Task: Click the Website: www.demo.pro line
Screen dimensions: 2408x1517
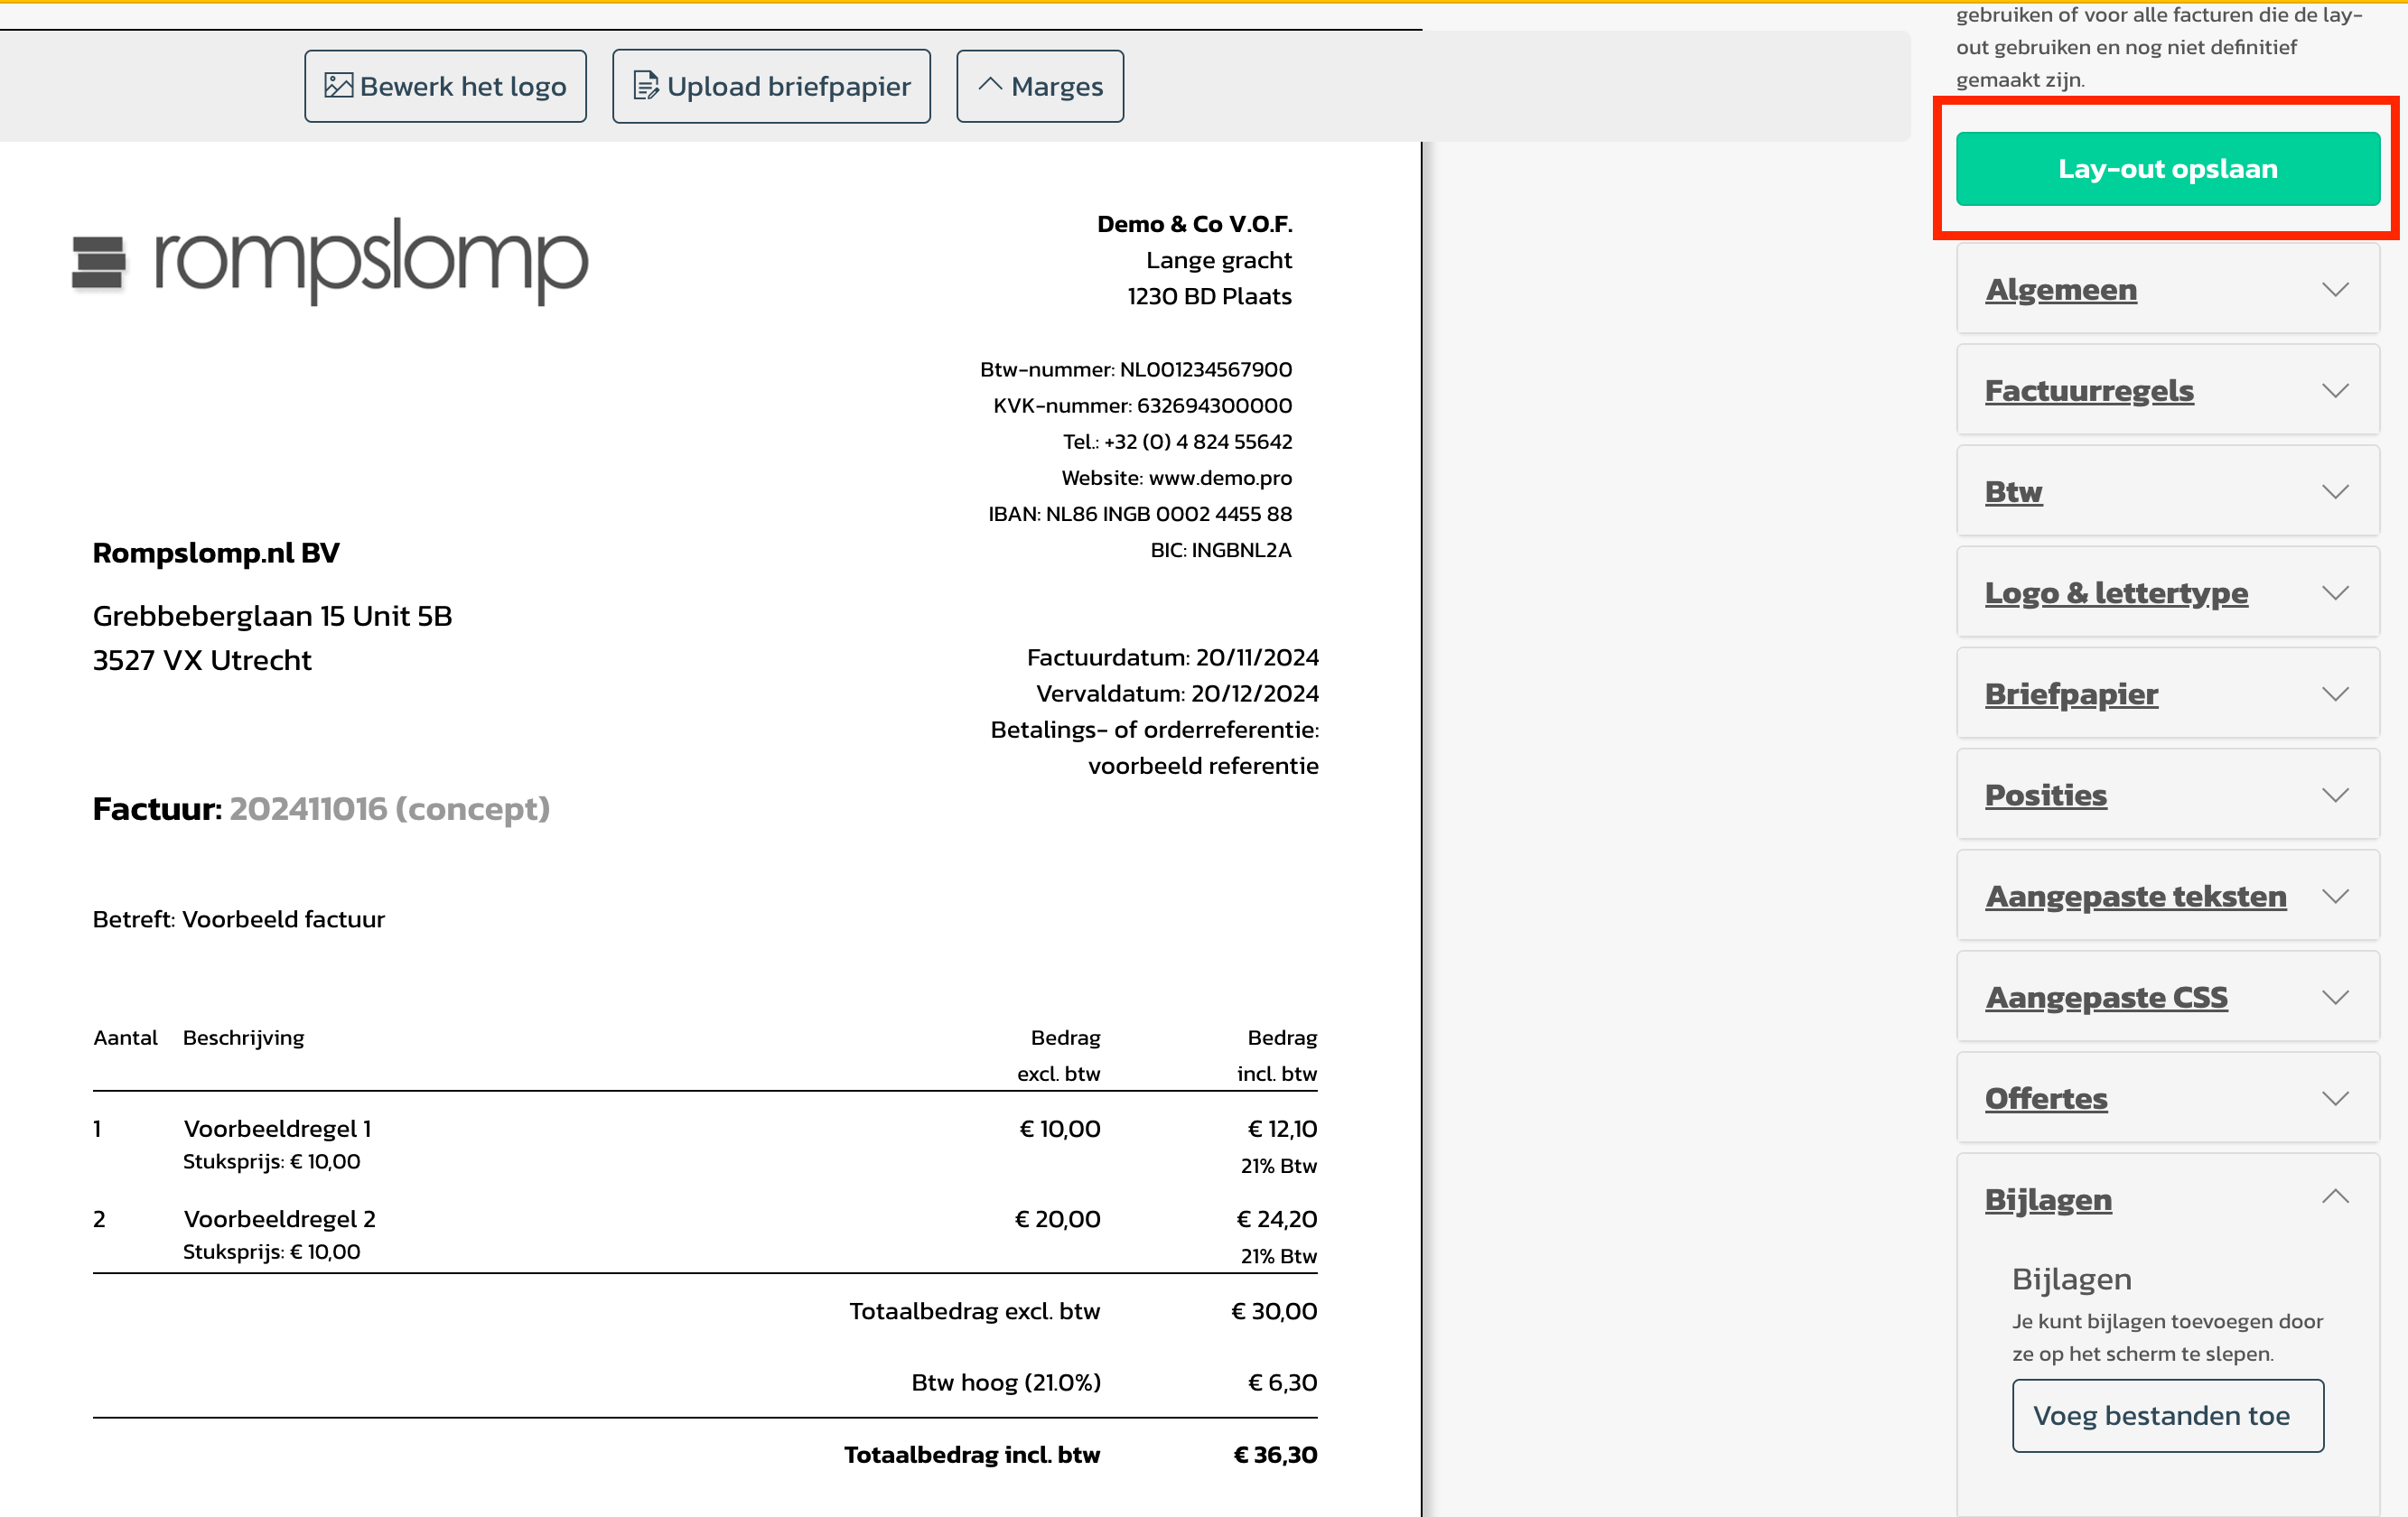Action: point(1176,477)
